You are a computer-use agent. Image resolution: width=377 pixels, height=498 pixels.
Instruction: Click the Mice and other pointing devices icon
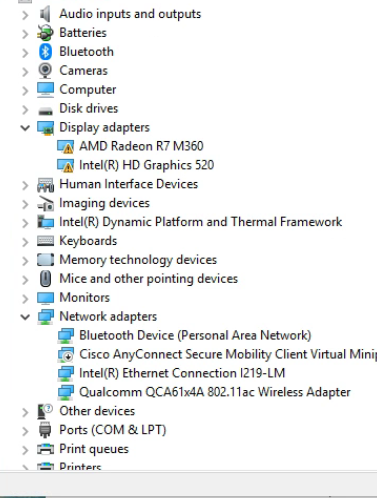pyautogui.click(x=45, y=279)
